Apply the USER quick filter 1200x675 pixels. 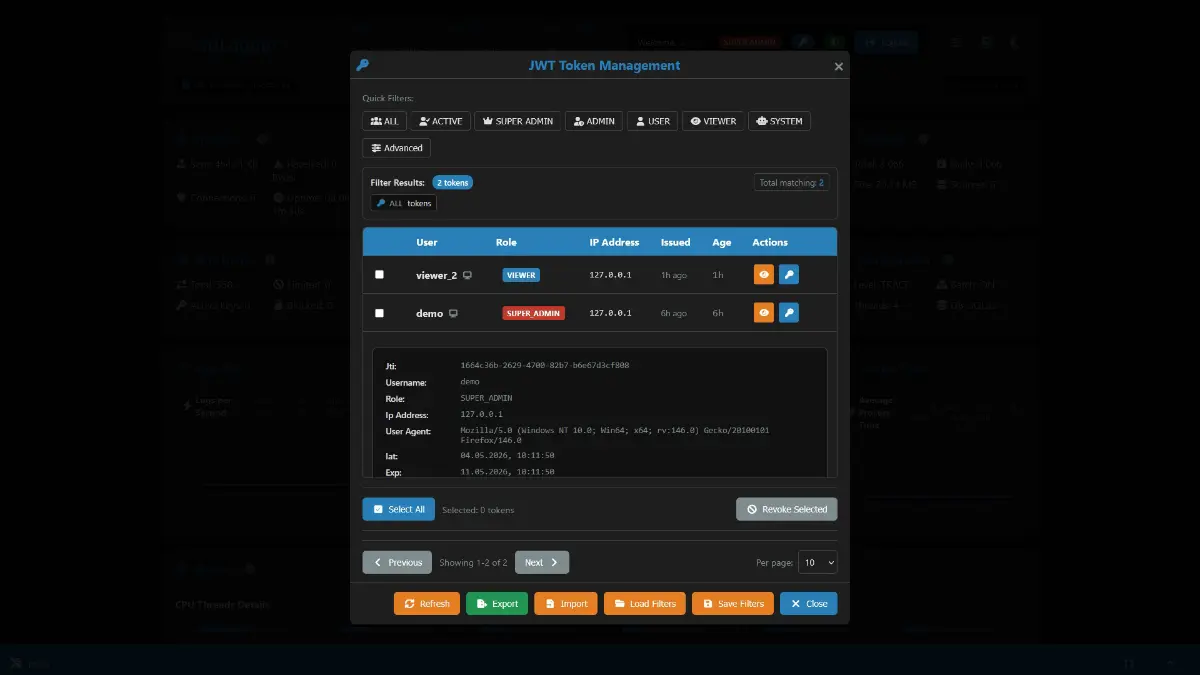coord(652,121)
